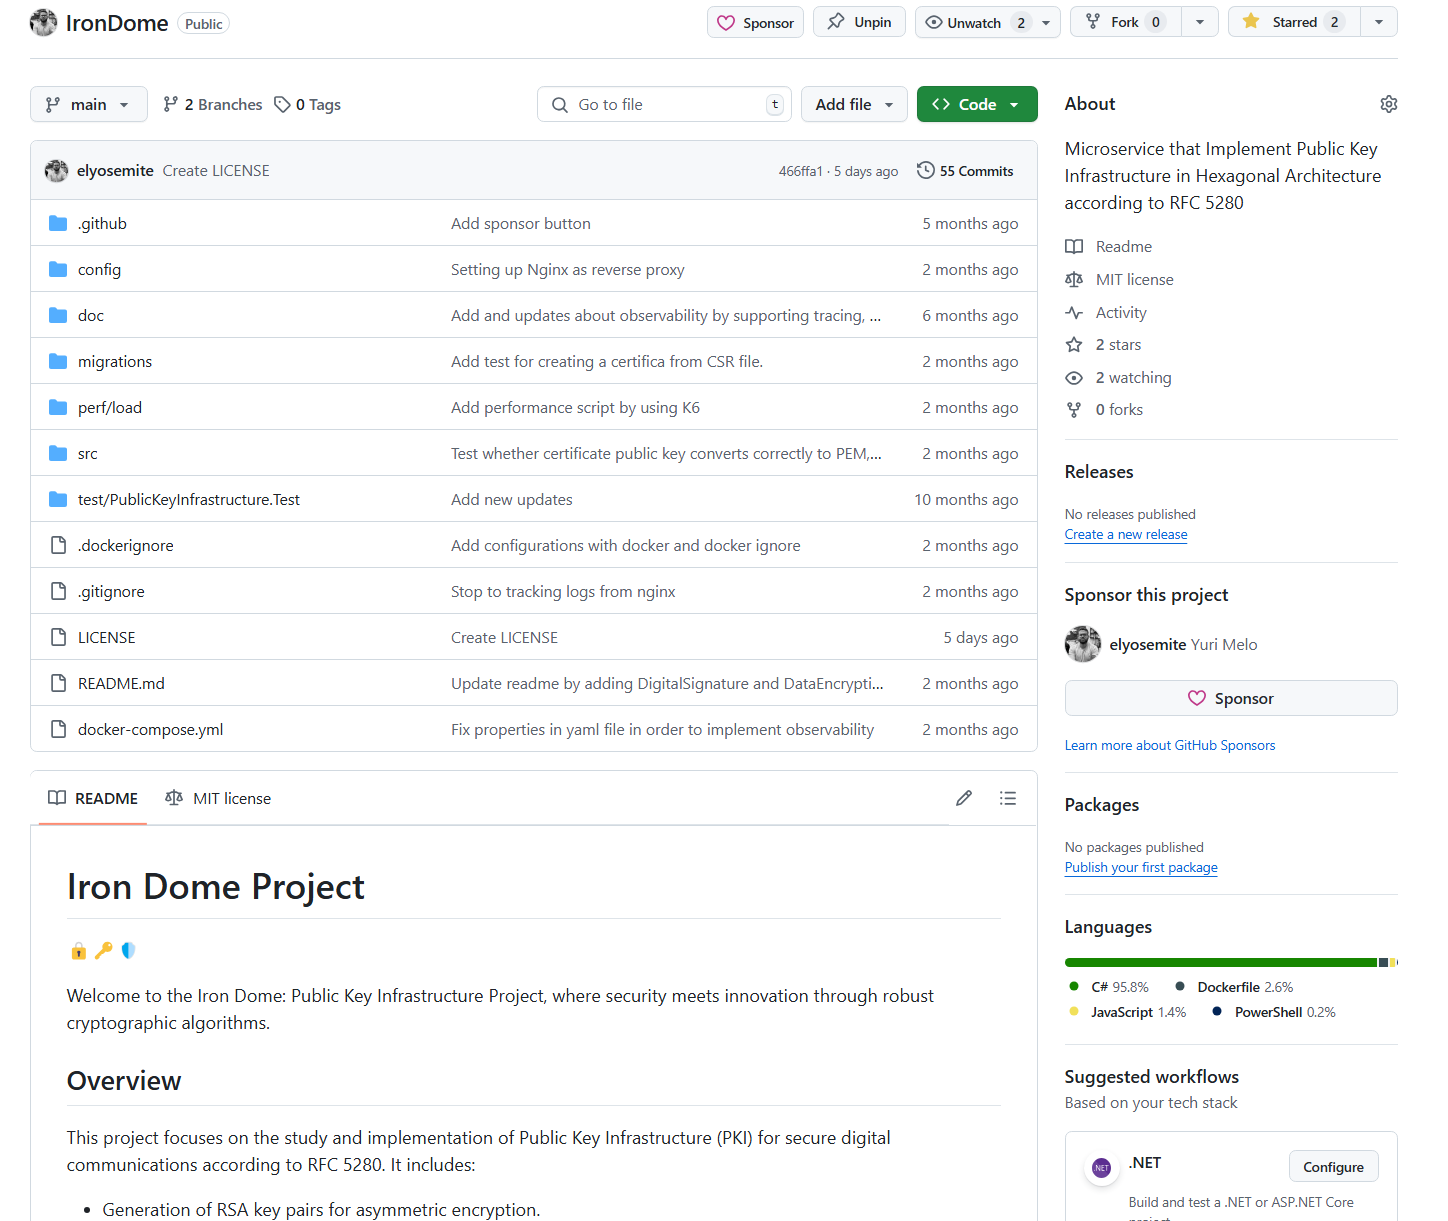The image size is (1448, 1221).
Task: Switch to the MIT license tab
Action: tap(218, 798)
